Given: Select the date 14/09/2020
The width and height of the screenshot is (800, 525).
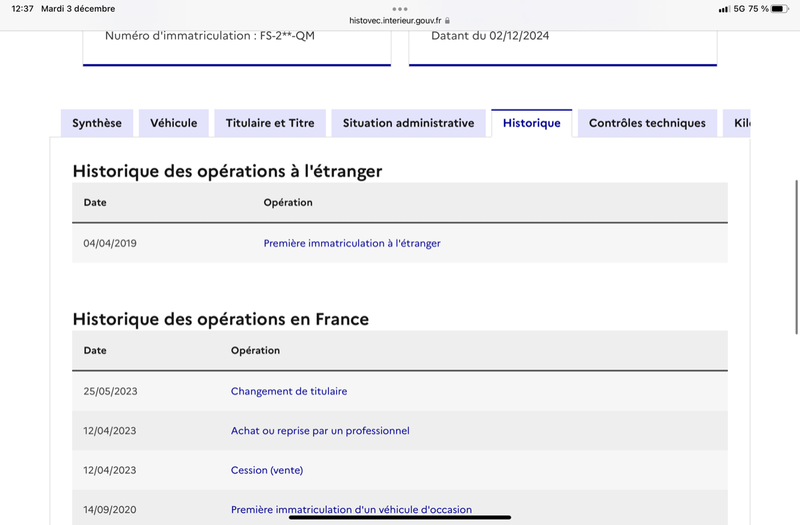Looking at the screenshot, I should click(110, 509).
